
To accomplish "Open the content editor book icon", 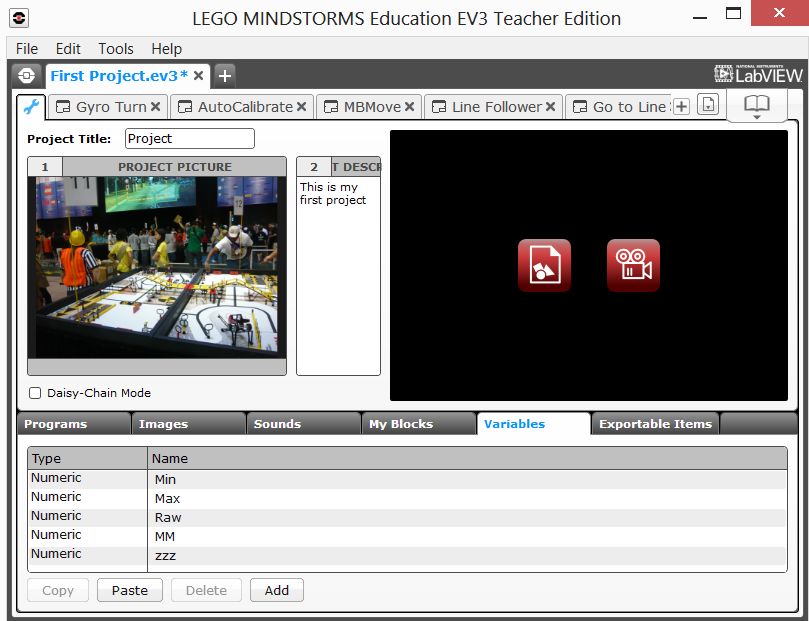I will tap(757, 103).
